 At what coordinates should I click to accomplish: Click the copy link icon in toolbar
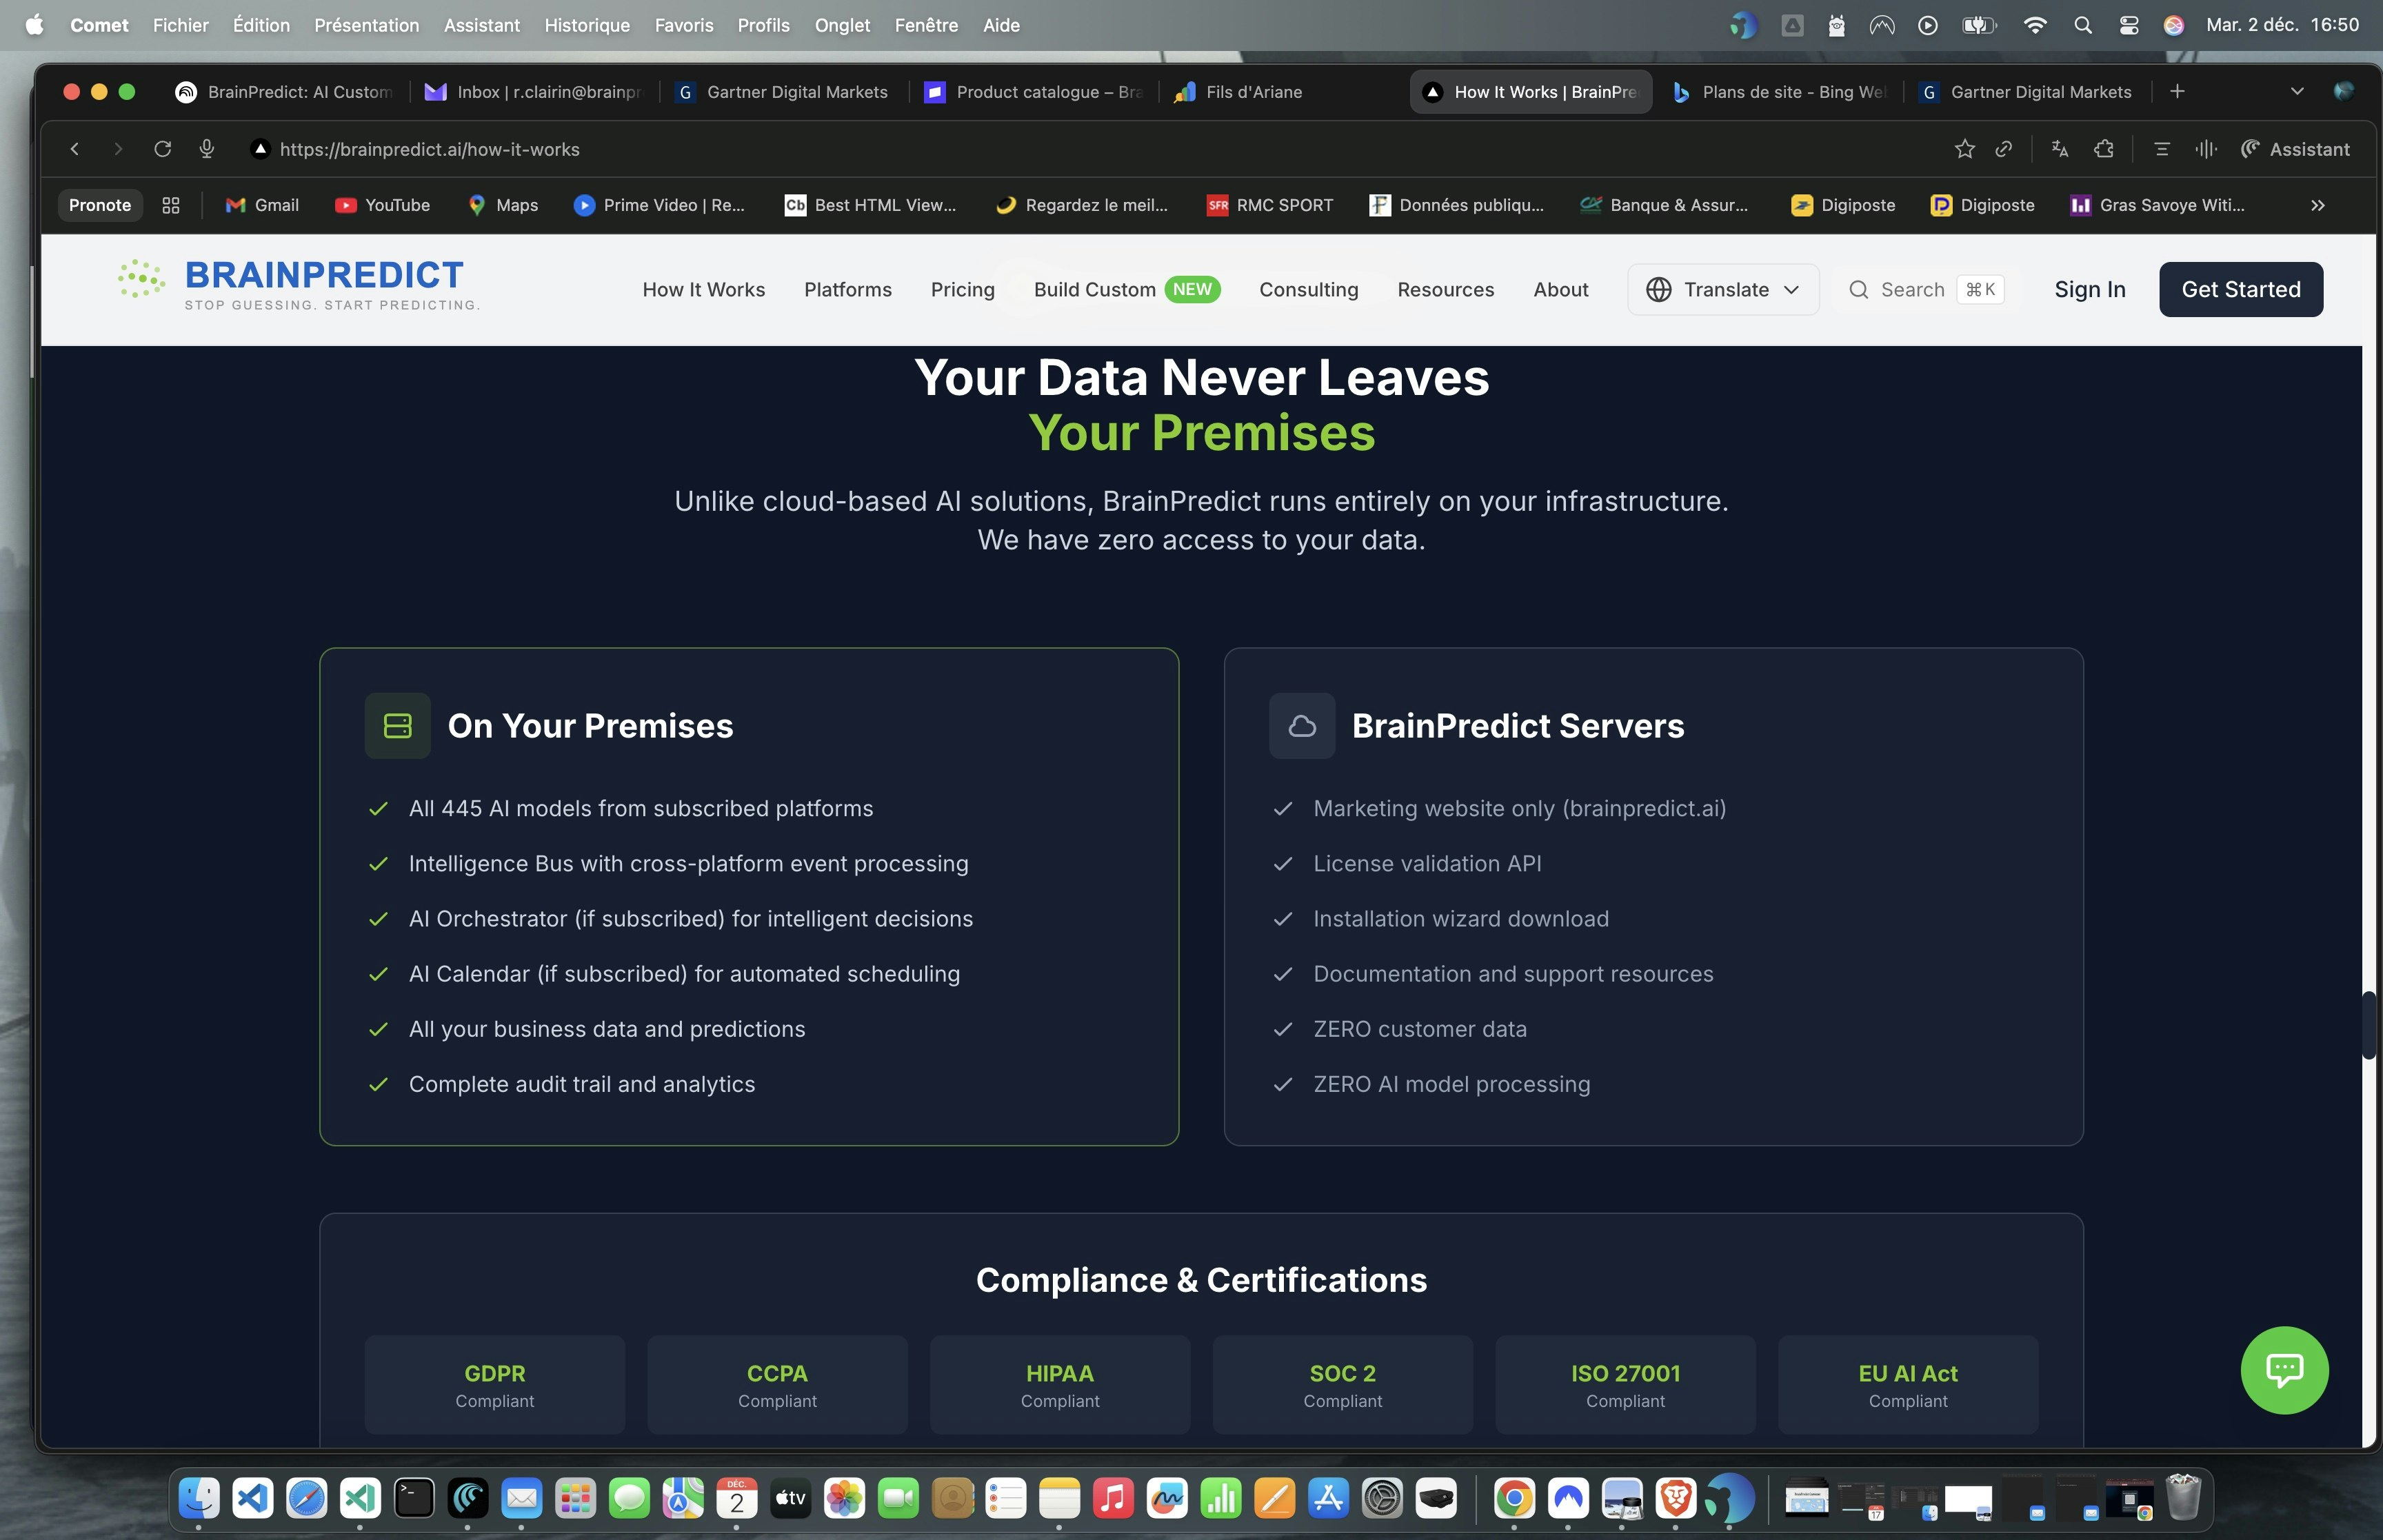2003,149
